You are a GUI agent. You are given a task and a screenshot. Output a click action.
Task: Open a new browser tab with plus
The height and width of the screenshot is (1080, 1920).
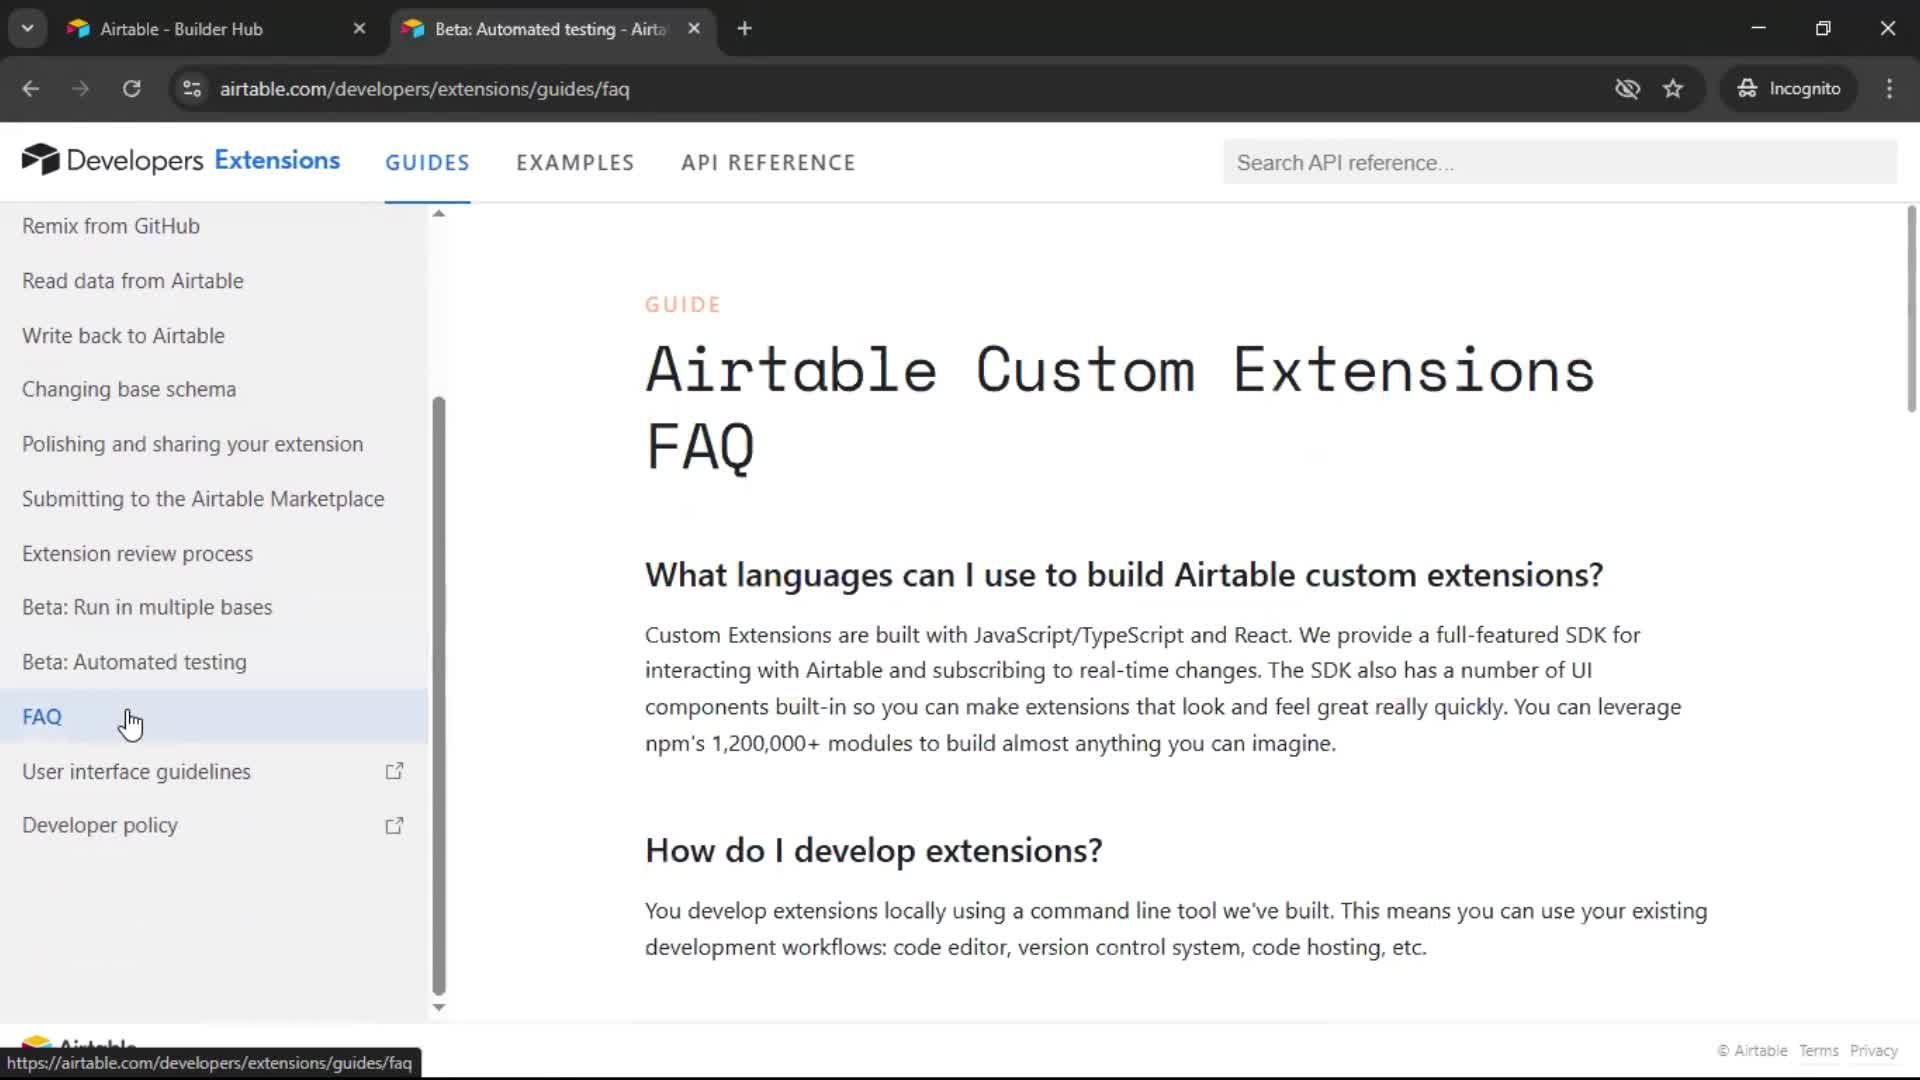click(x=744, y=29)
